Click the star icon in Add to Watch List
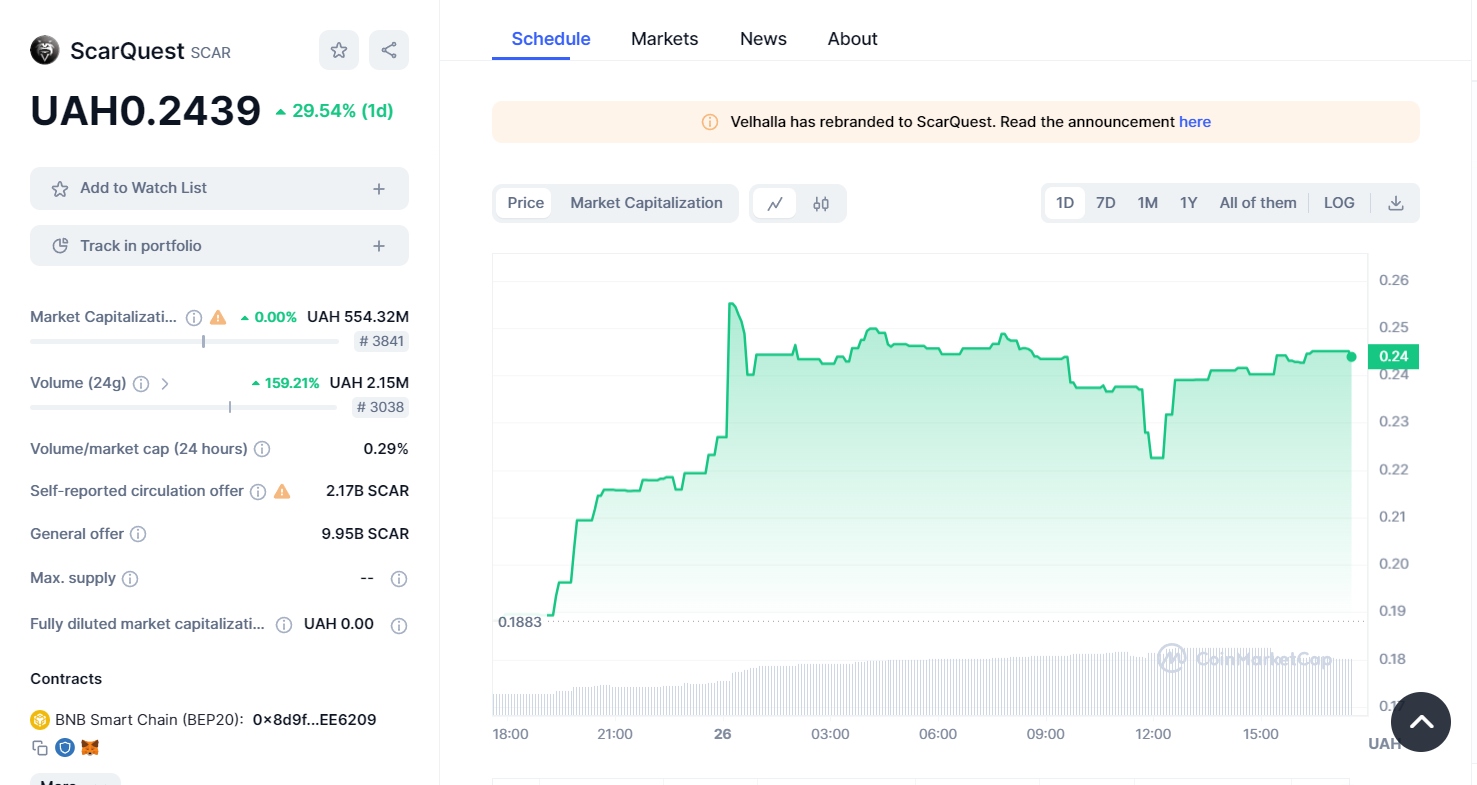This screenshot has width=1477, height=785. (x=60, y=188)
